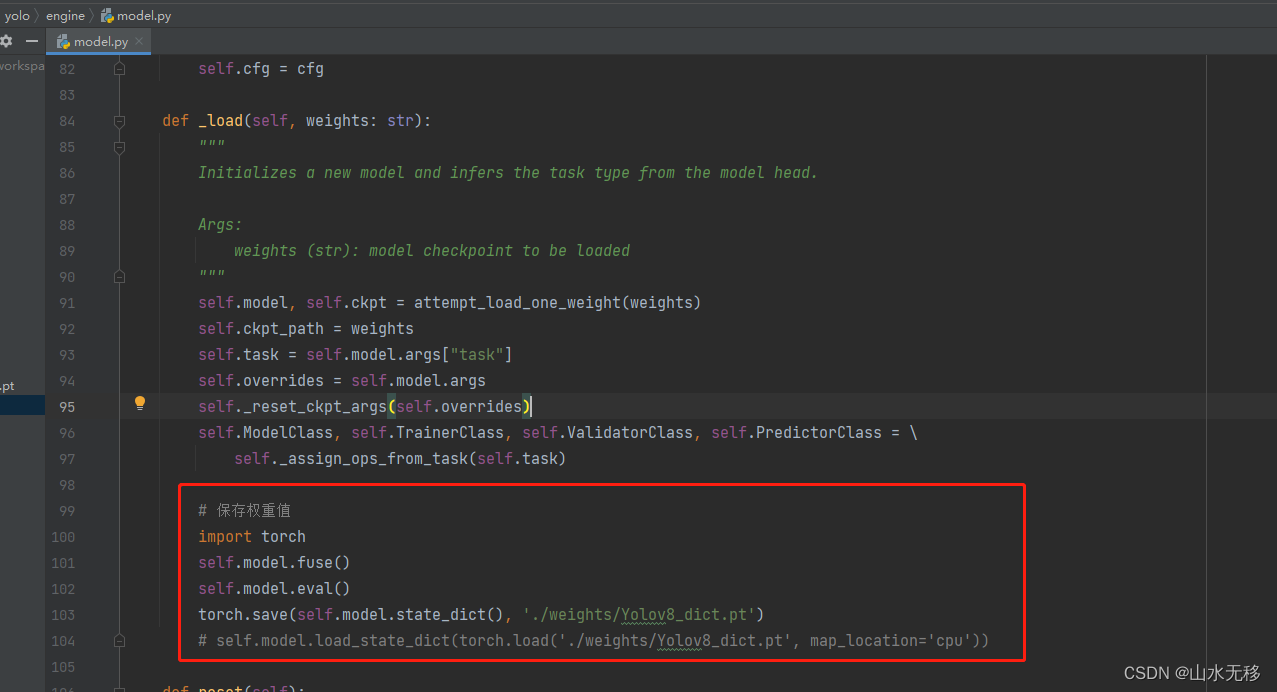Click 'self.model.fuse()' line
1277x692 pixels.
[x=274, y=563]
